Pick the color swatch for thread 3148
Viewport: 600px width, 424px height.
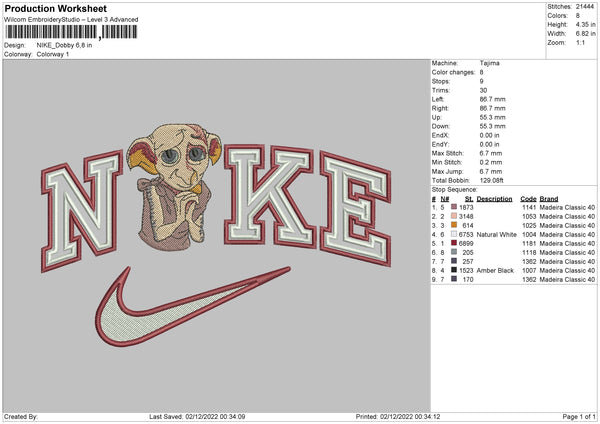pyautogui.click(x=456, y=215)
